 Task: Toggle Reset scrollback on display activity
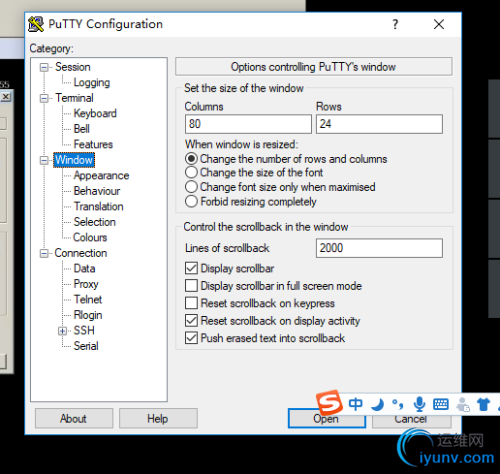191,320
